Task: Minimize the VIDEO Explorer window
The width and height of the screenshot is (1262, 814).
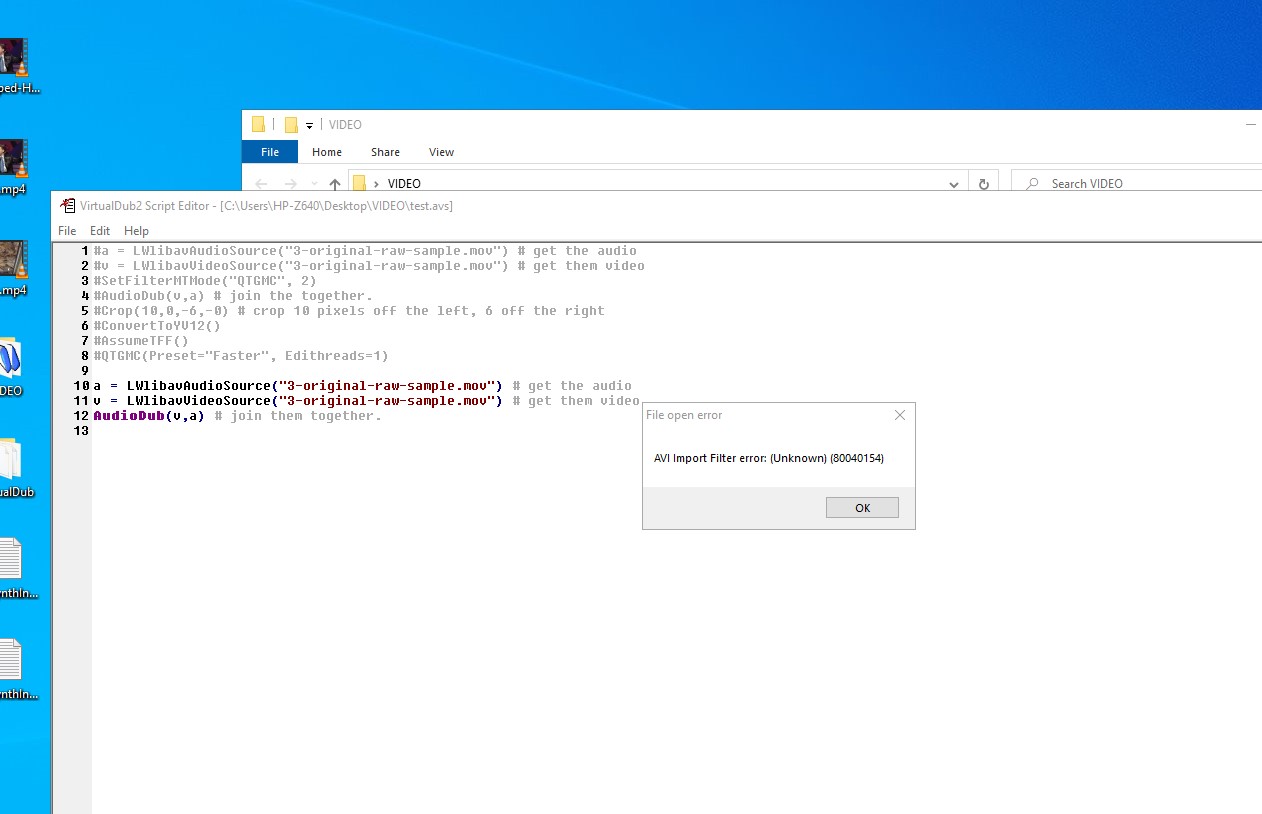Action: pyautogui.click(x=1250, y=124)
